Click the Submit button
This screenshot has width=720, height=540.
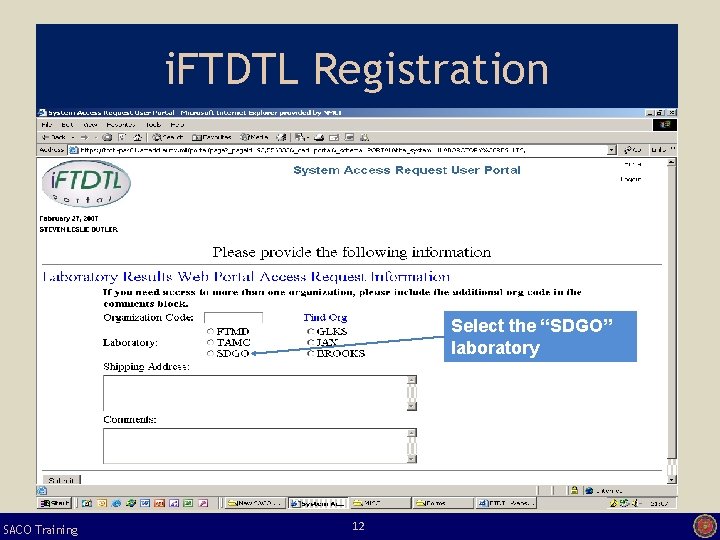(x=61, y=480)
